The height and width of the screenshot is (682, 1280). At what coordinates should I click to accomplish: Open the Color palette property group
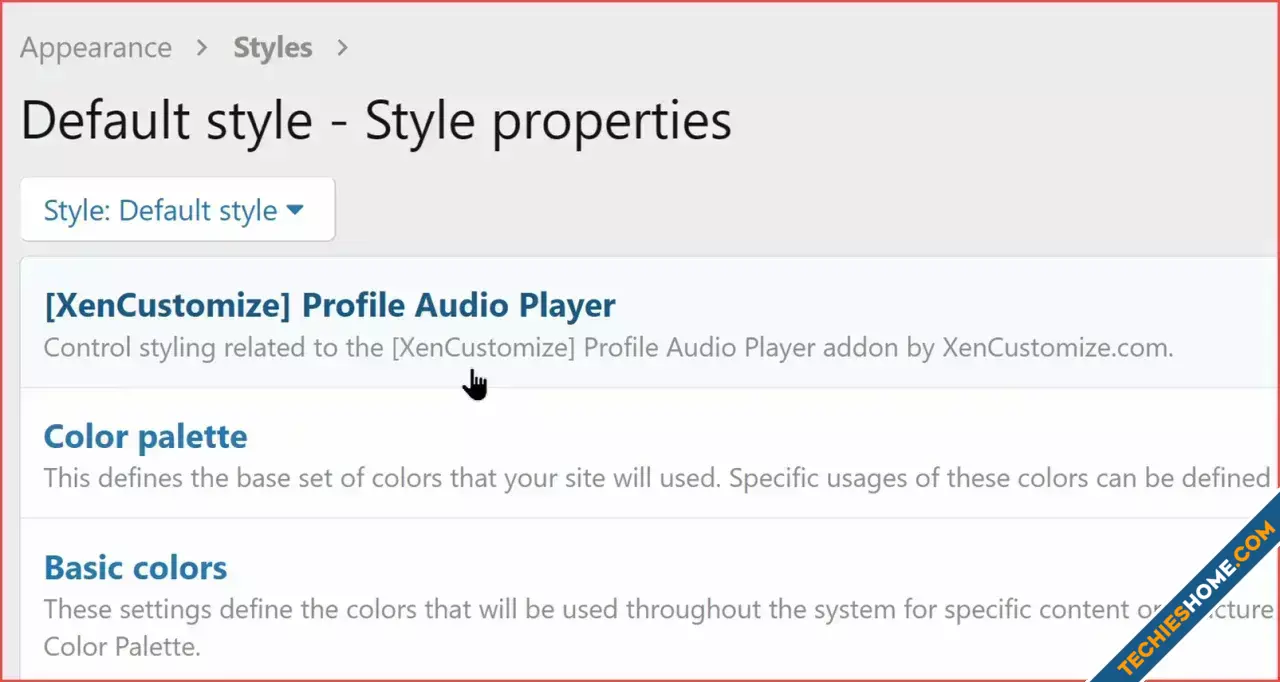pos(146,437)
